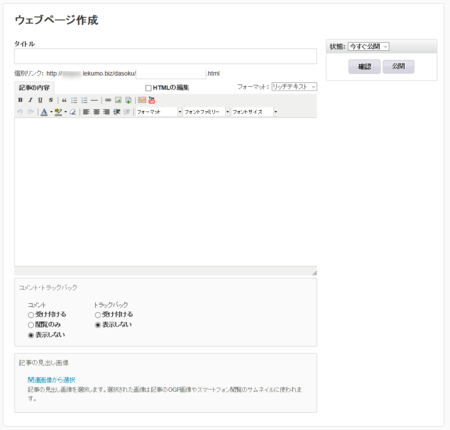Apply the background highlight color icon
The width and height of the screenshot is (450, 430).
pos(58,112)
